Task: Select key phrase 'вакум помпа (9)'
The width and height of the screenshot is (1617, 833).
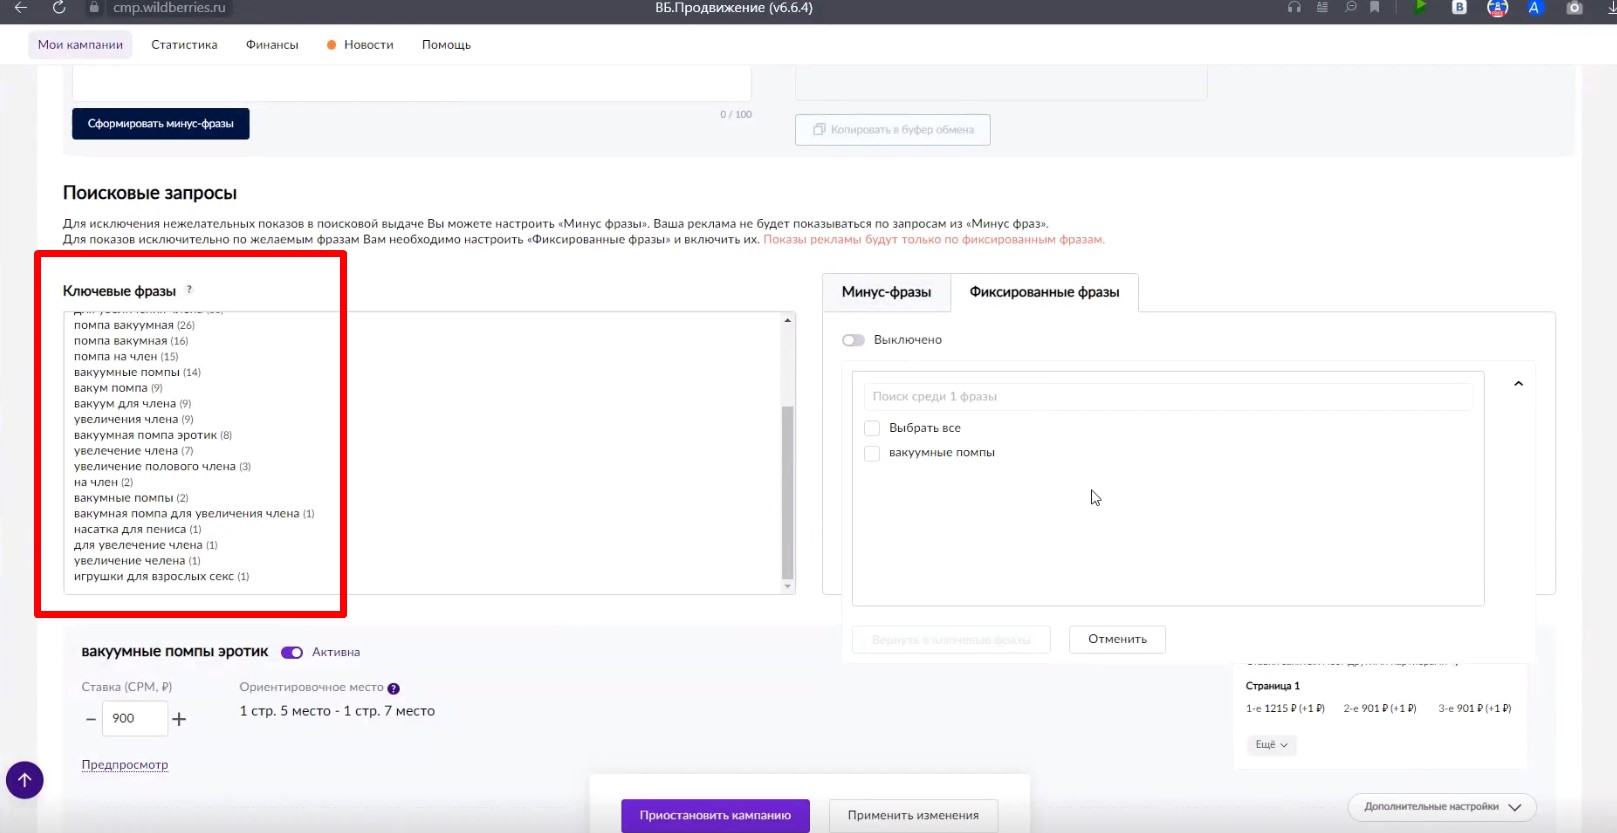Action: tap(118, 388)
